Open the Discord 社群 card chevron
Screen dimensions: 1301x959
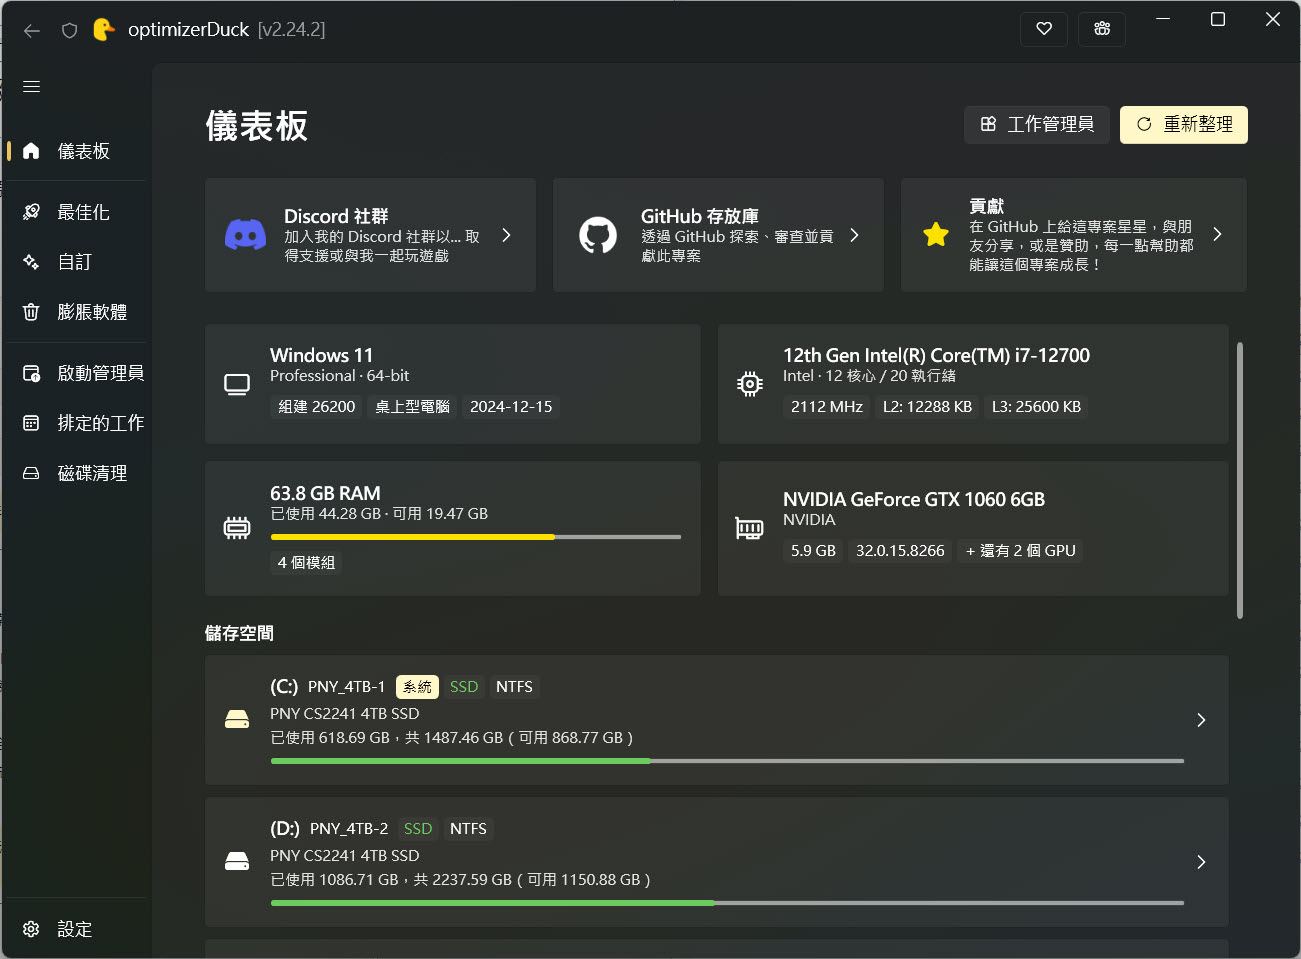tap(506, 235)
